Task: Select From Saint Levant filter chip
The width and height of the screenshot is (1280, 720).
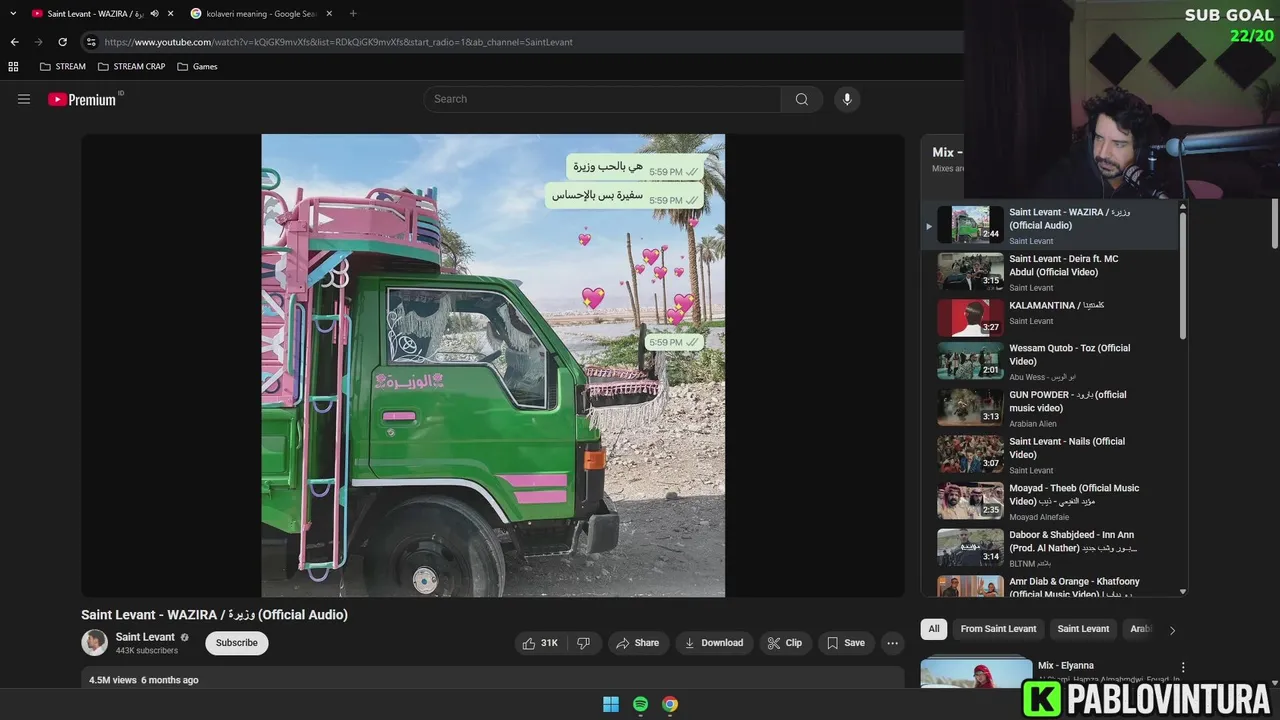Action: click(x=998, y=629)
